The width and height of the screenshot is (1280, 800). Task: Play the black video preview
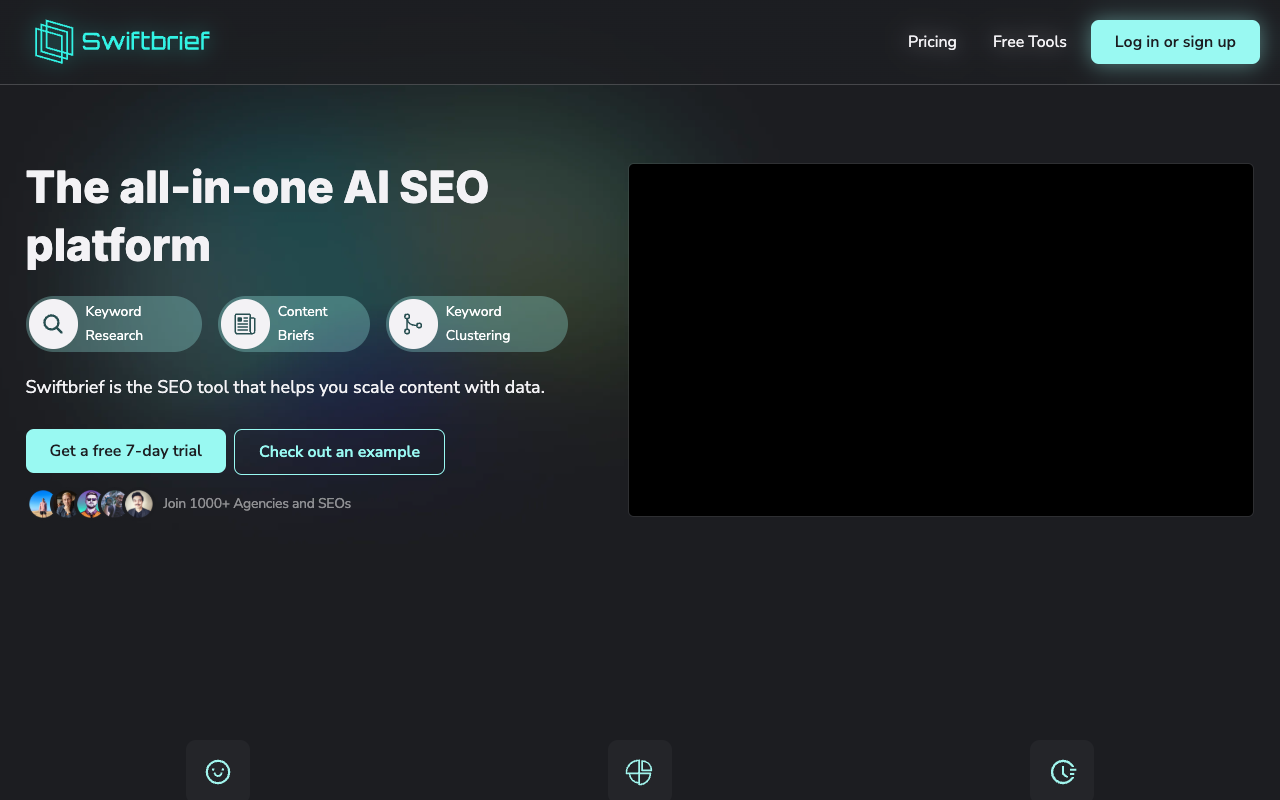coord(941,340)
